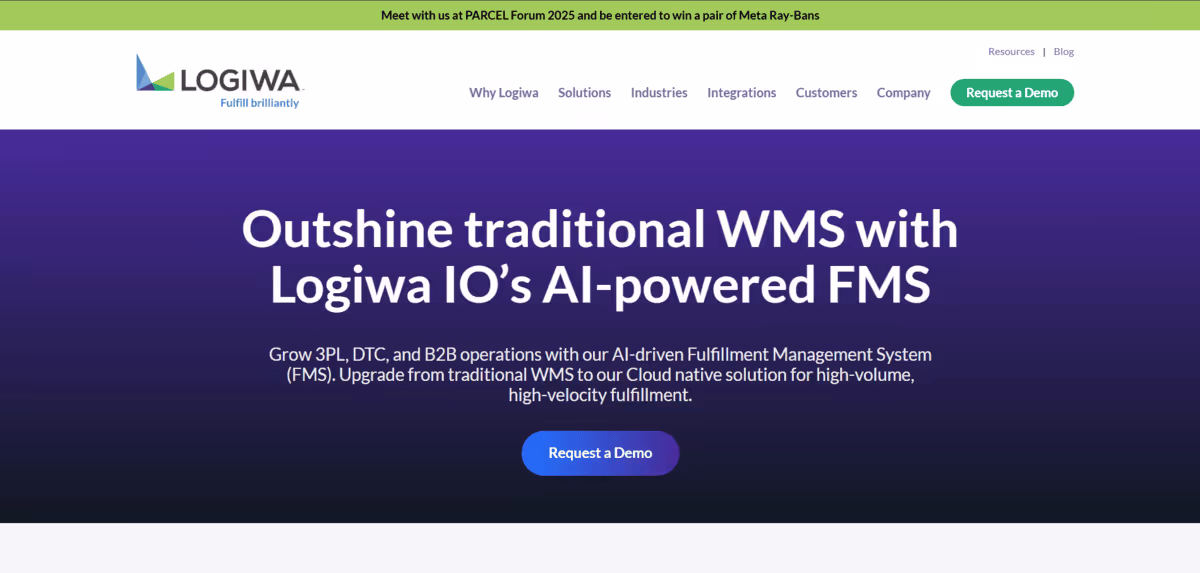Go to the Blog page
Viewport: 1200px width, 573px height.
click(x=1064, y=52)
